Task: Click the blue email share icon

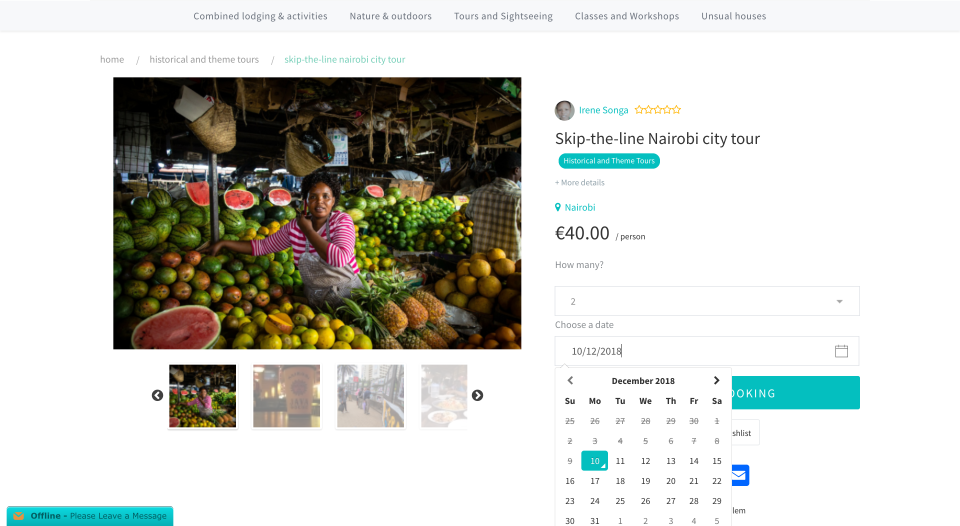Action: point(739,475)
